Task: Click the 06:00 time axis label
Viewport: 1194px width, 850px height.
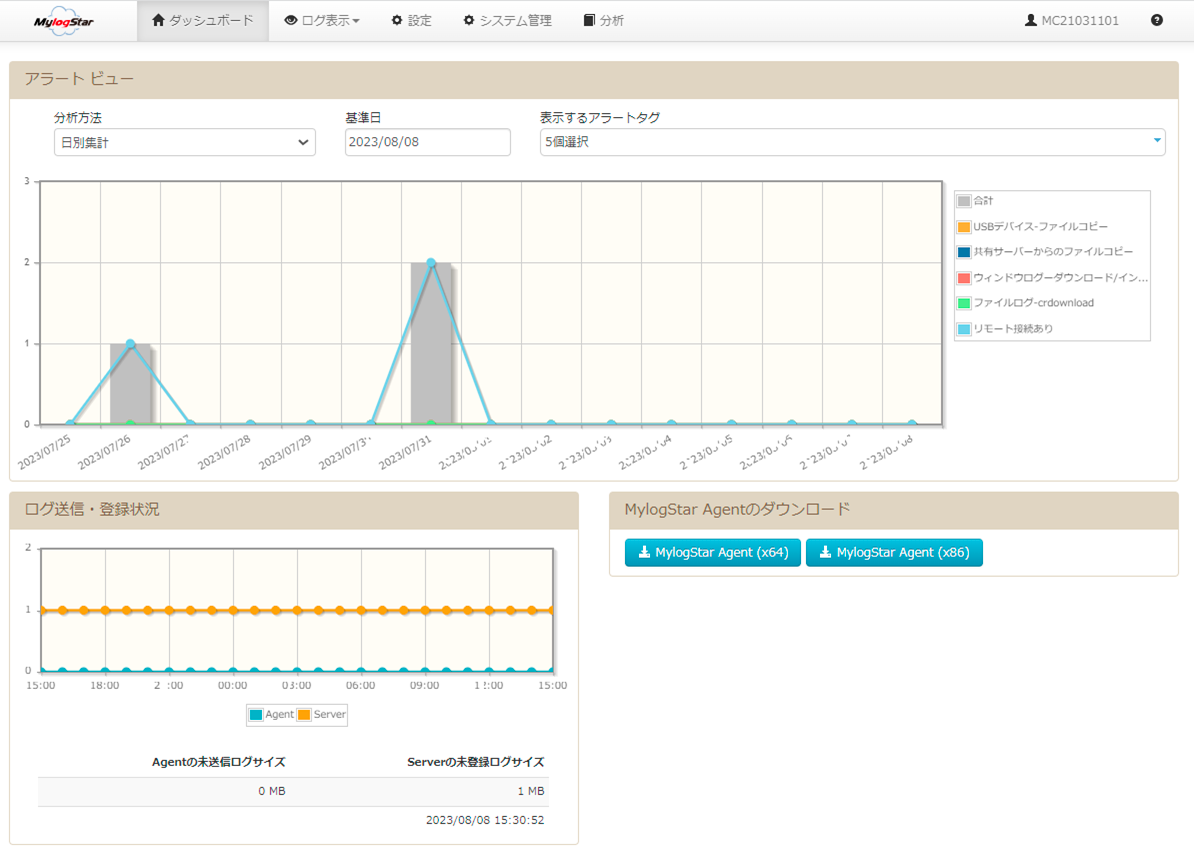Action: pos(360,685)
